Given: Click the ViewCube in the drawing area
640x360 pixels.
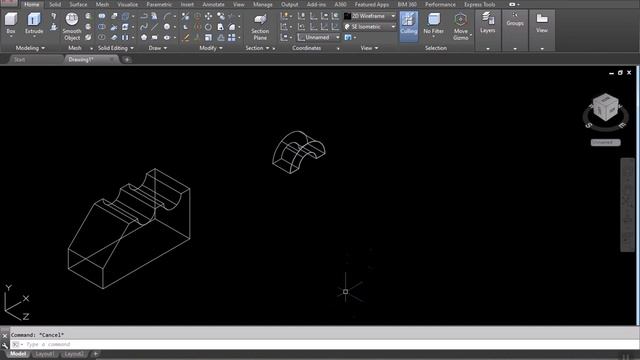Looking at the screenshot, I should pos(605,107).
